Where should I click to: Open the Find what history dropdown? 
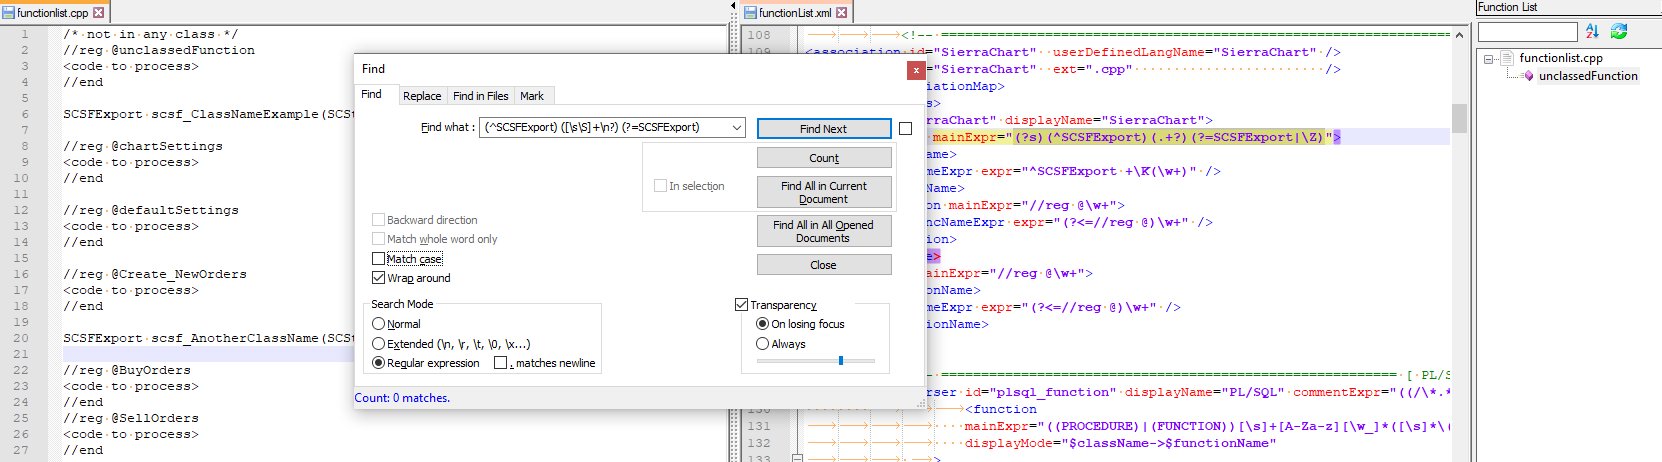click(x=737, y=128)
